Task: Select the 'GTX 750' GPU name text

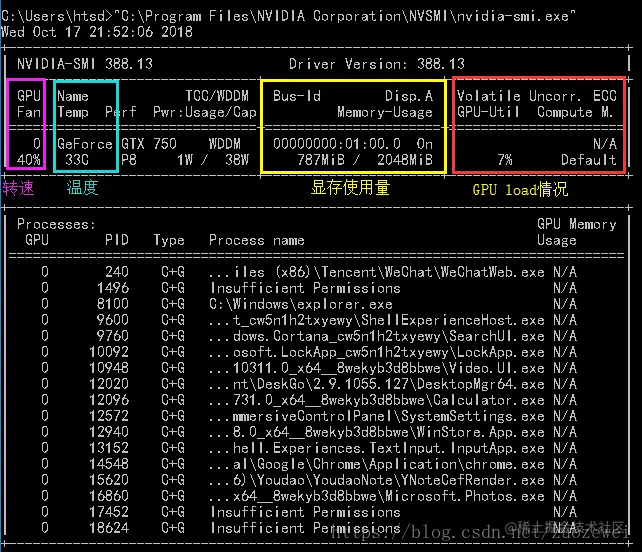Action: pos(149,144)
